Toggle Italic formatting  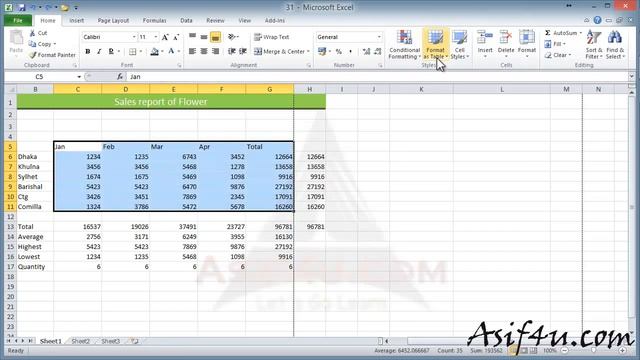coord(99,51)
